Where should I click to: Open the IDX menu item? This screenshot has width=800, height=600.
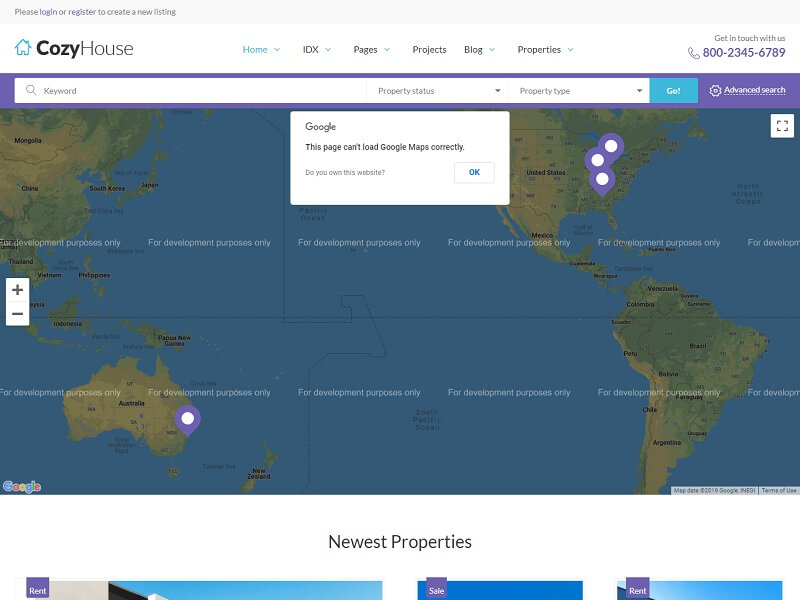coord(310,49)
